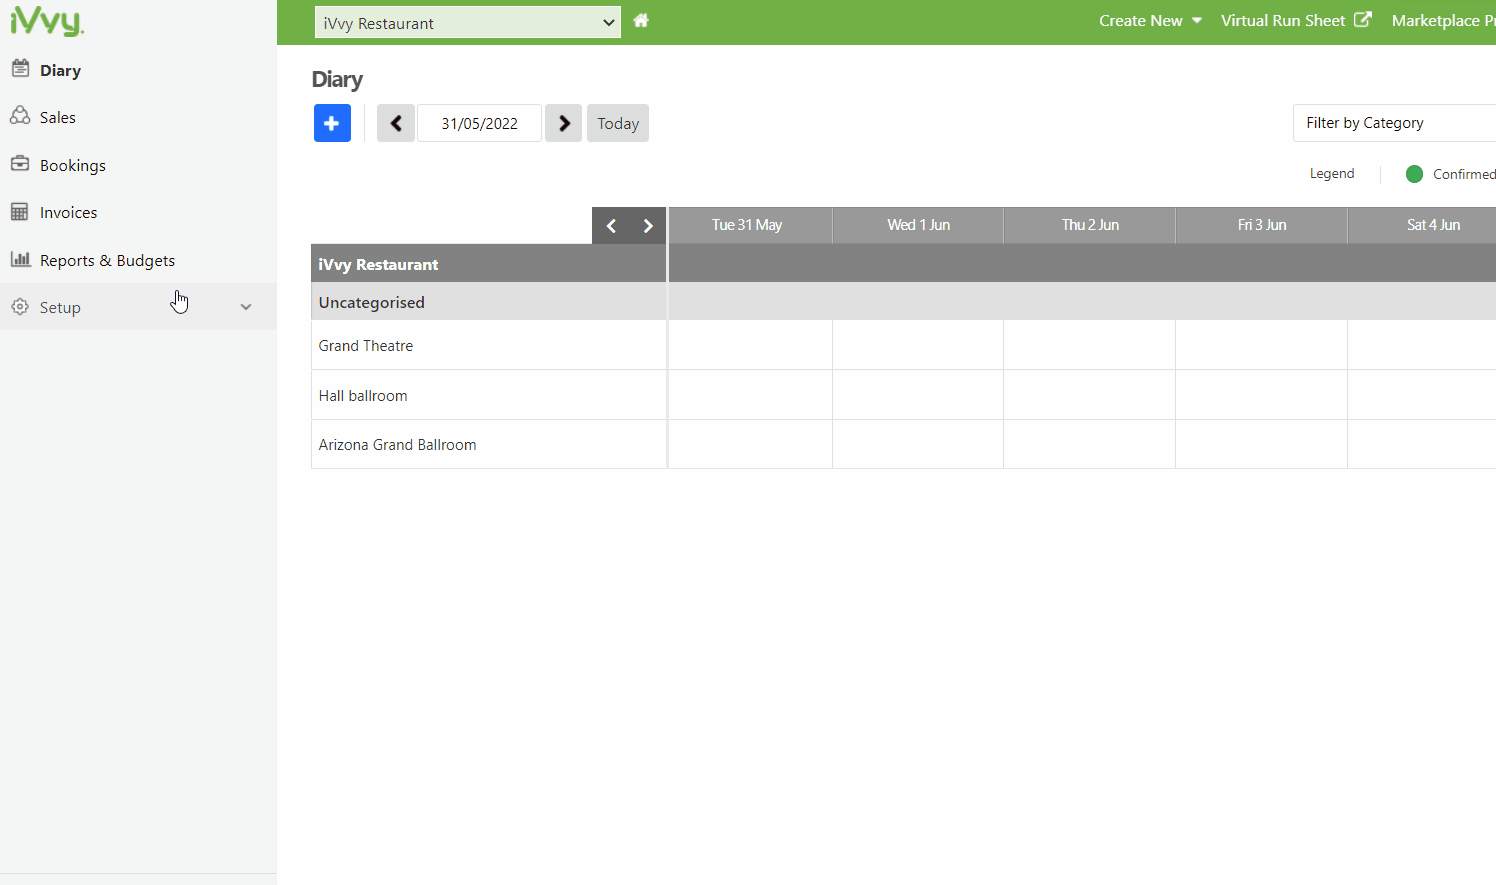Select the Hall ballroom room row

point(489,395)
